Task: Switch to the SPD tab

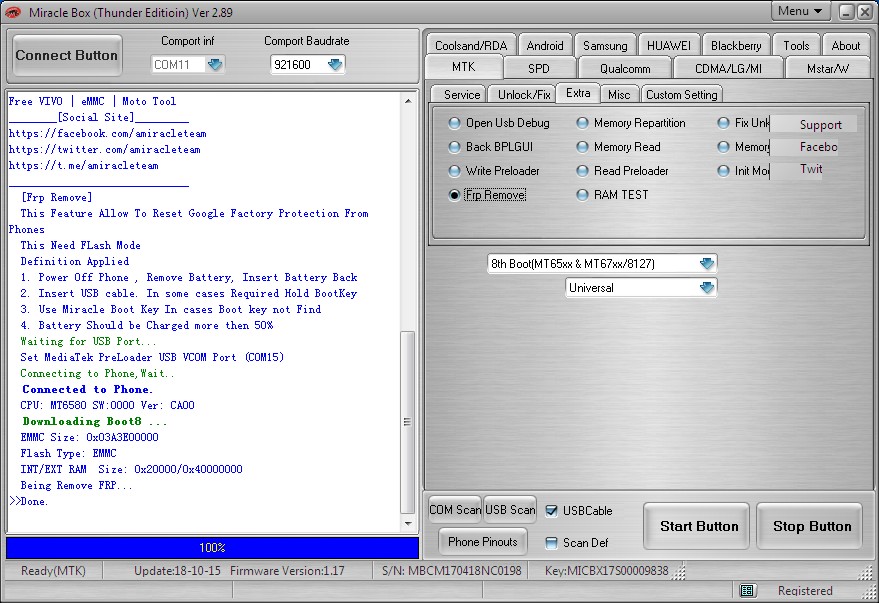Action: click(x=539, y=68)
